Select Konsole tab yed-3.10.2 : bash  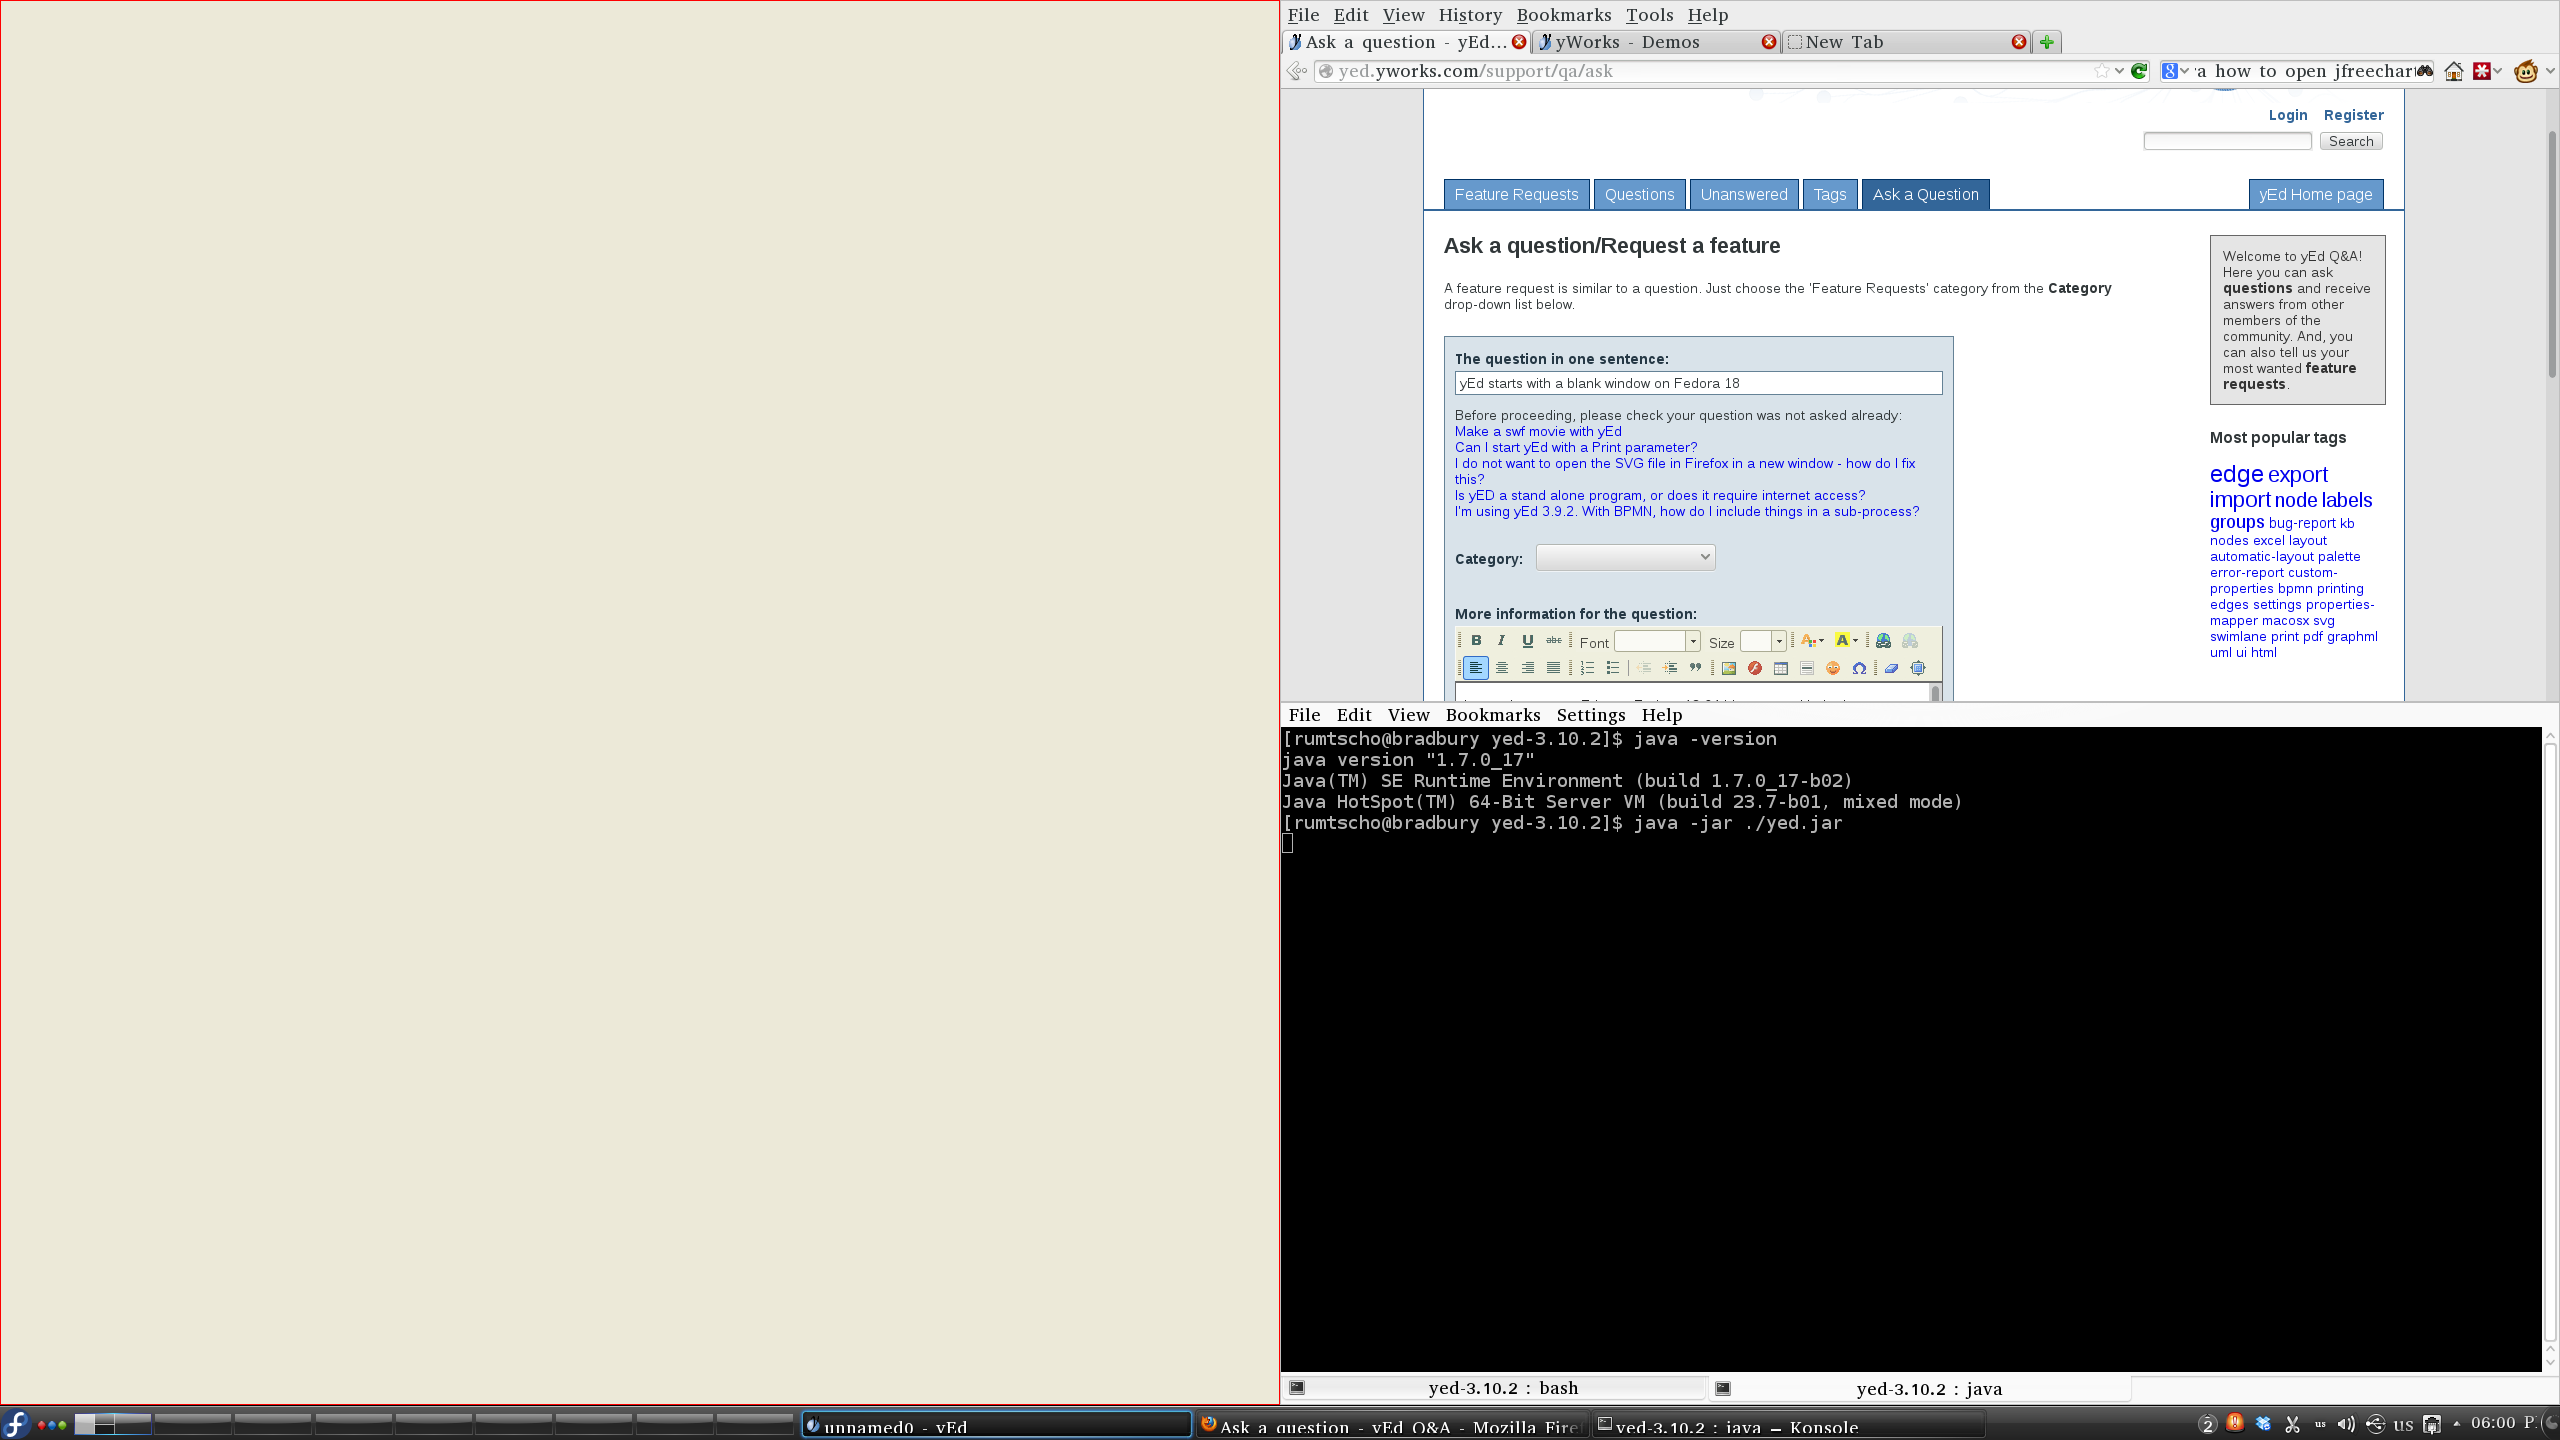1495,1388
